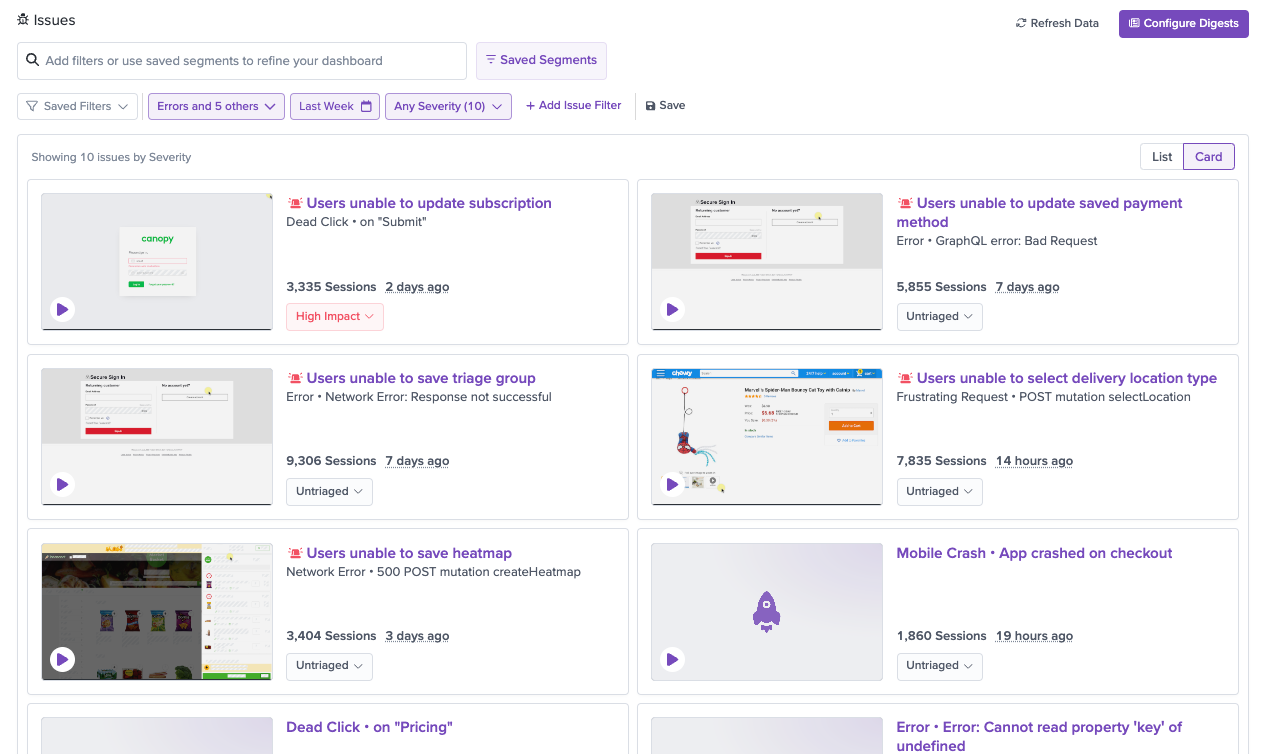Click the floppy disk icon beside Save
The image size is (1271, 754).
pyautogui.click(x=650, y=106)
